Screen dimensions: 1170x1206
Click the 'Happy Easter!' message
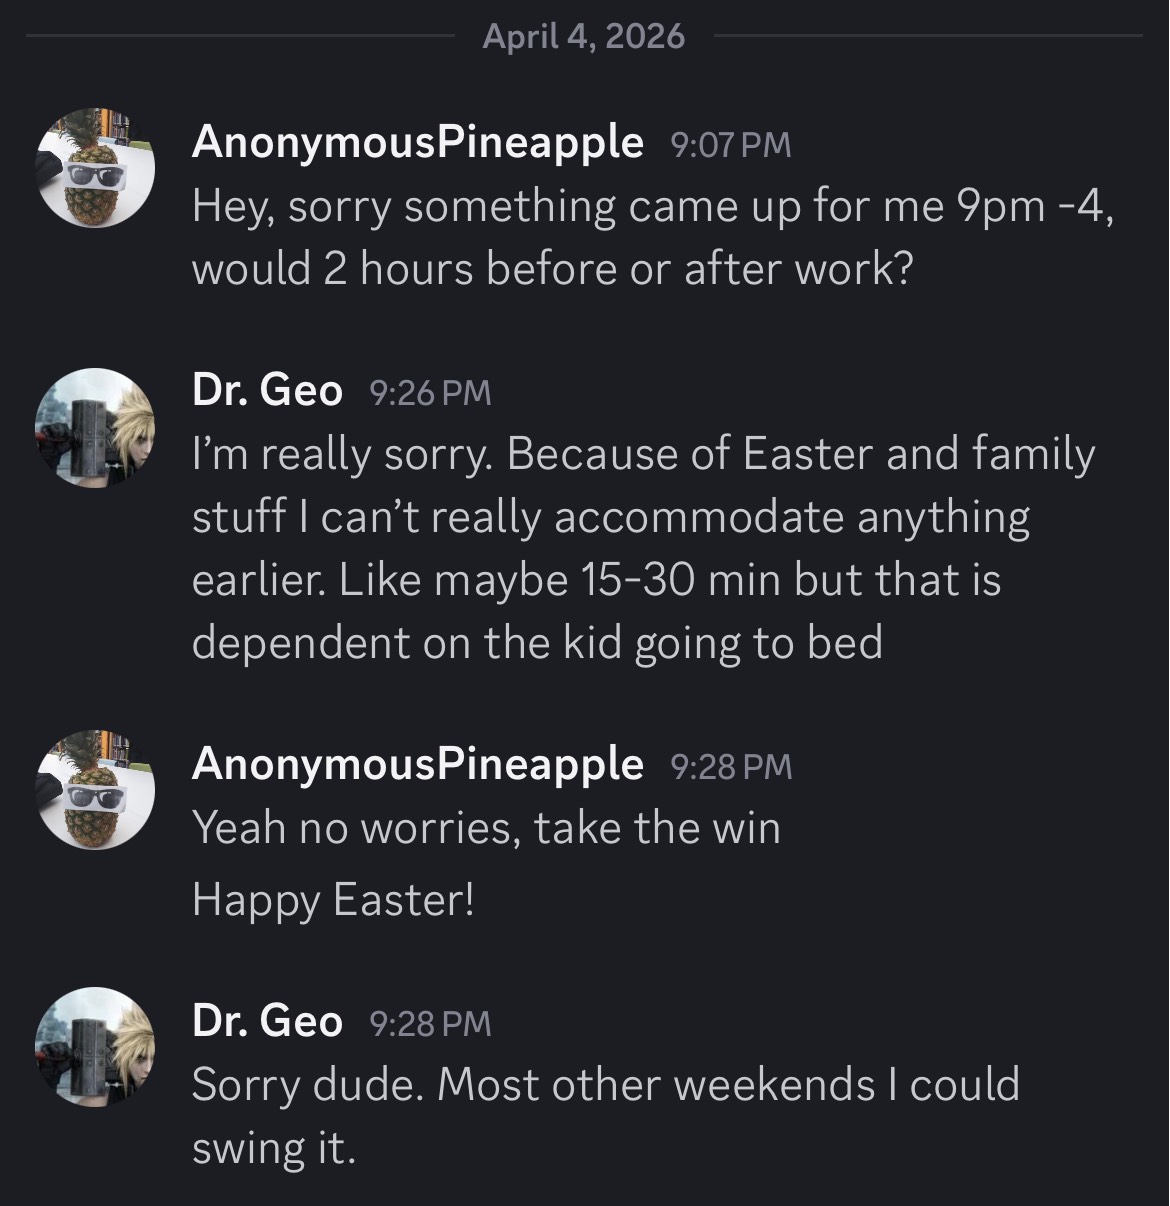[333, 900]
